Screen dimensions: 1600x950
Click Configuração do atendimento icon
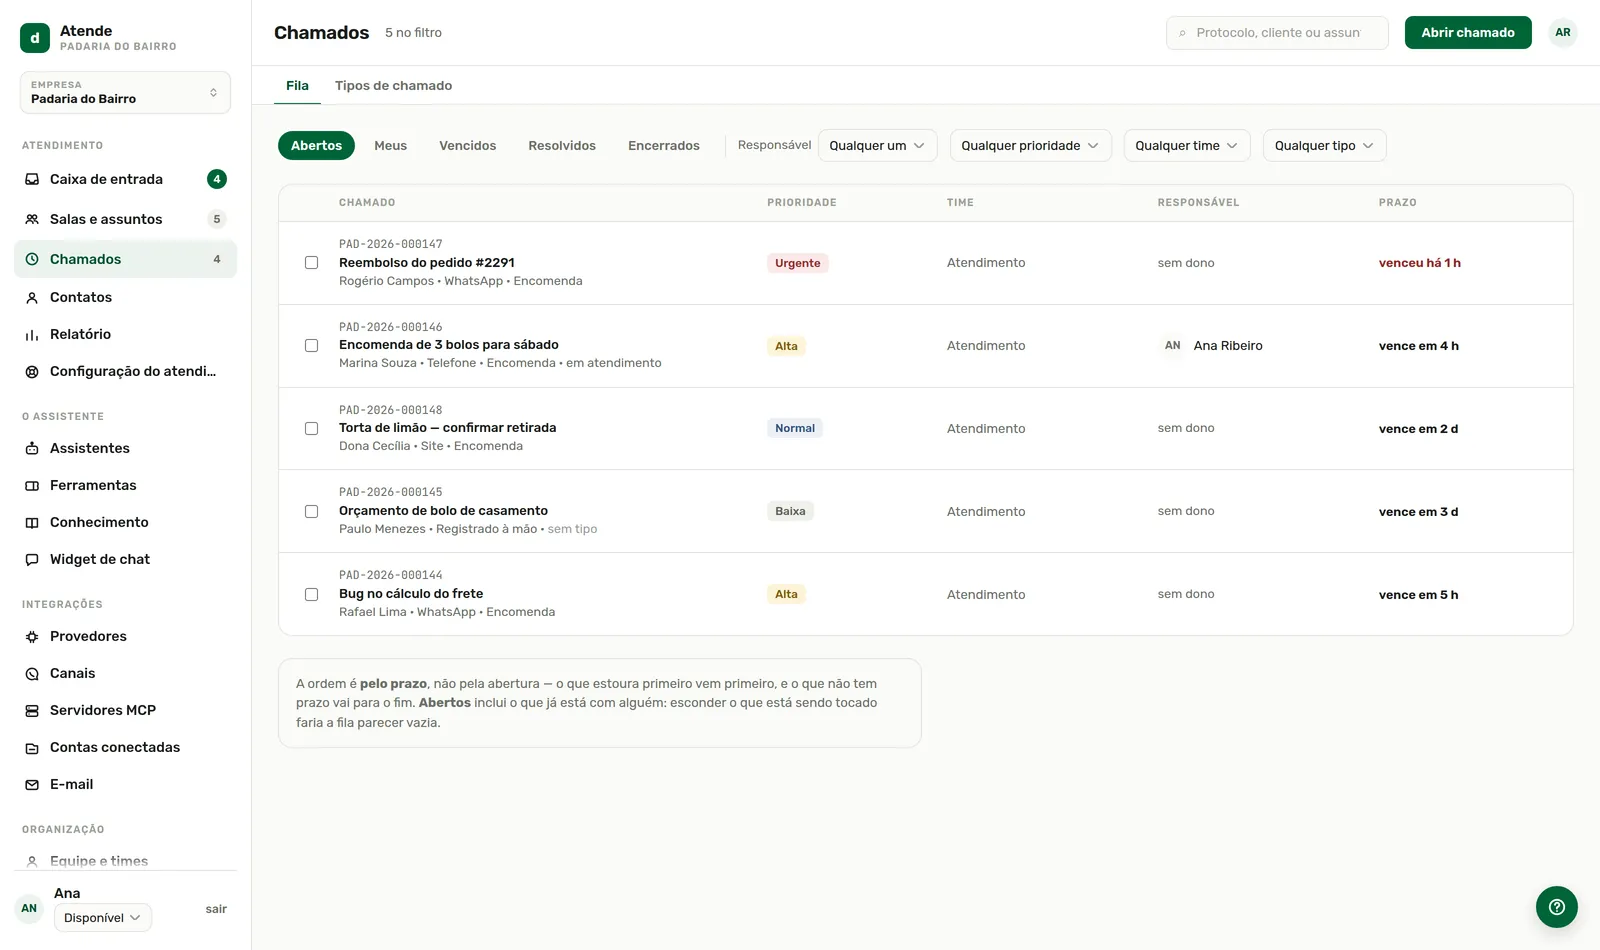(x=32, y=372)
